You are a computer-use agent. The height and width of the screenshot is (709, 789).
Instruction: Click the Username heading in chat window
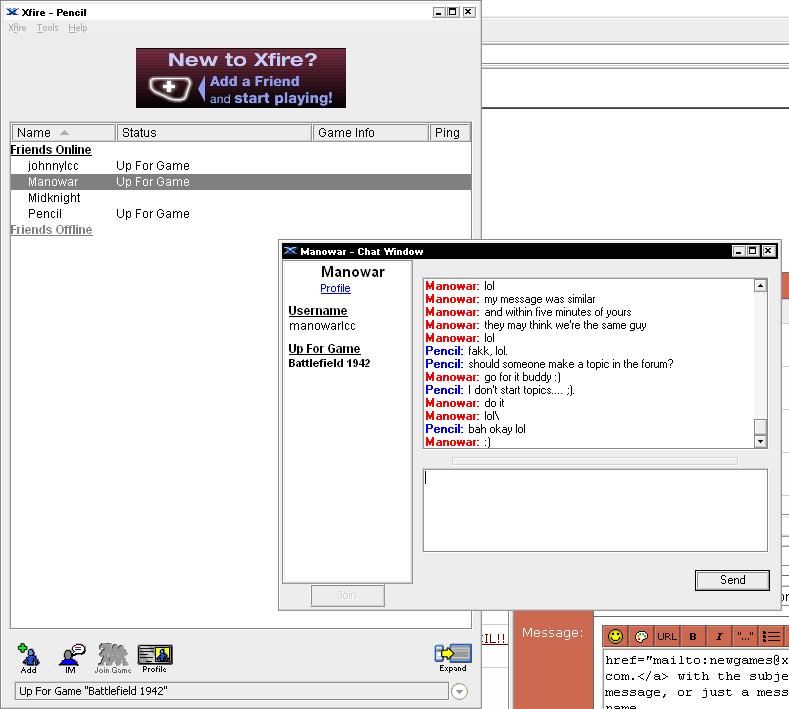[318, 310]
